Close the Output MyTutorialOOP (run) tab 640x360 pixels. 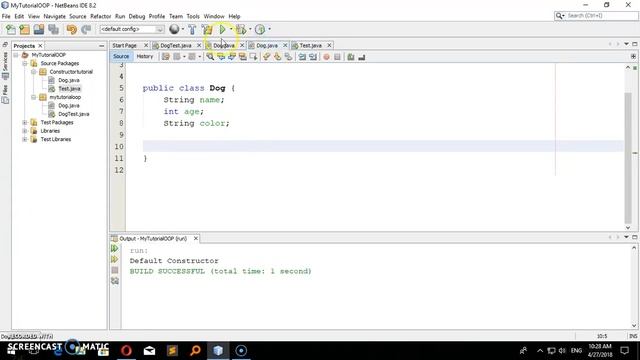pyautogui.click(x=196, y=238)
